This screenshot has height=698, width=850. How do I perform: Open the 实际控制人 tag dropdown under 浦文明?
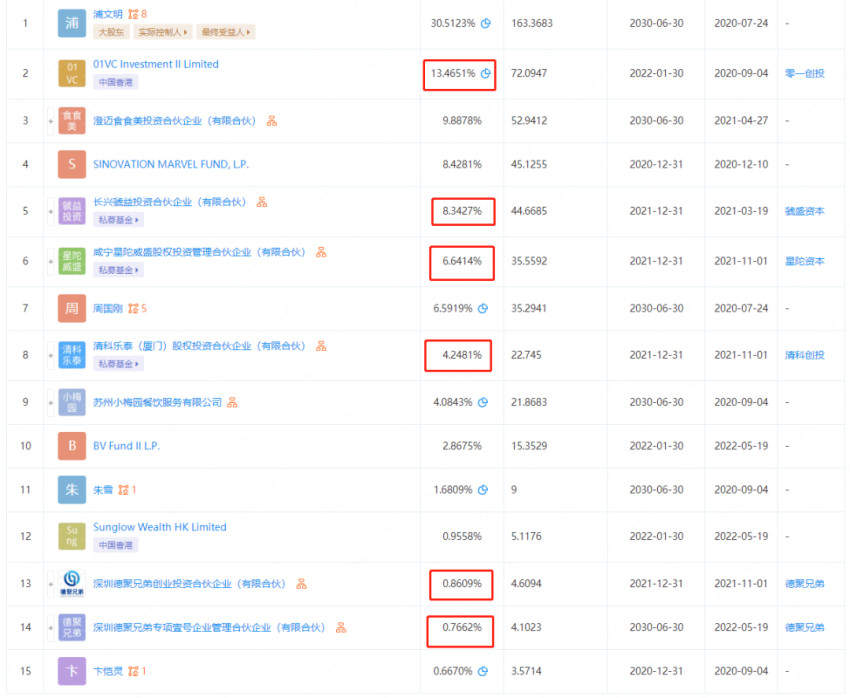162,32
